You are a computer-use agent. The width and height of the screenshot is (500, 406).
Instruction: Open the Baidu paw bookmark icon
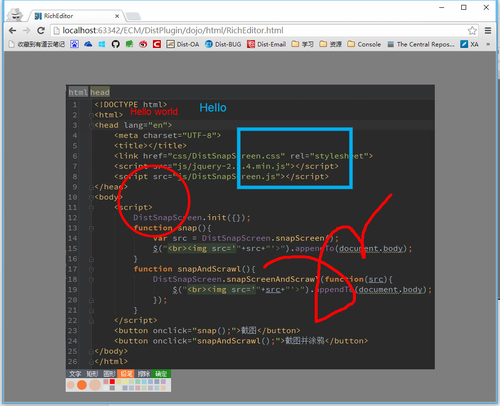pos(75,44)
